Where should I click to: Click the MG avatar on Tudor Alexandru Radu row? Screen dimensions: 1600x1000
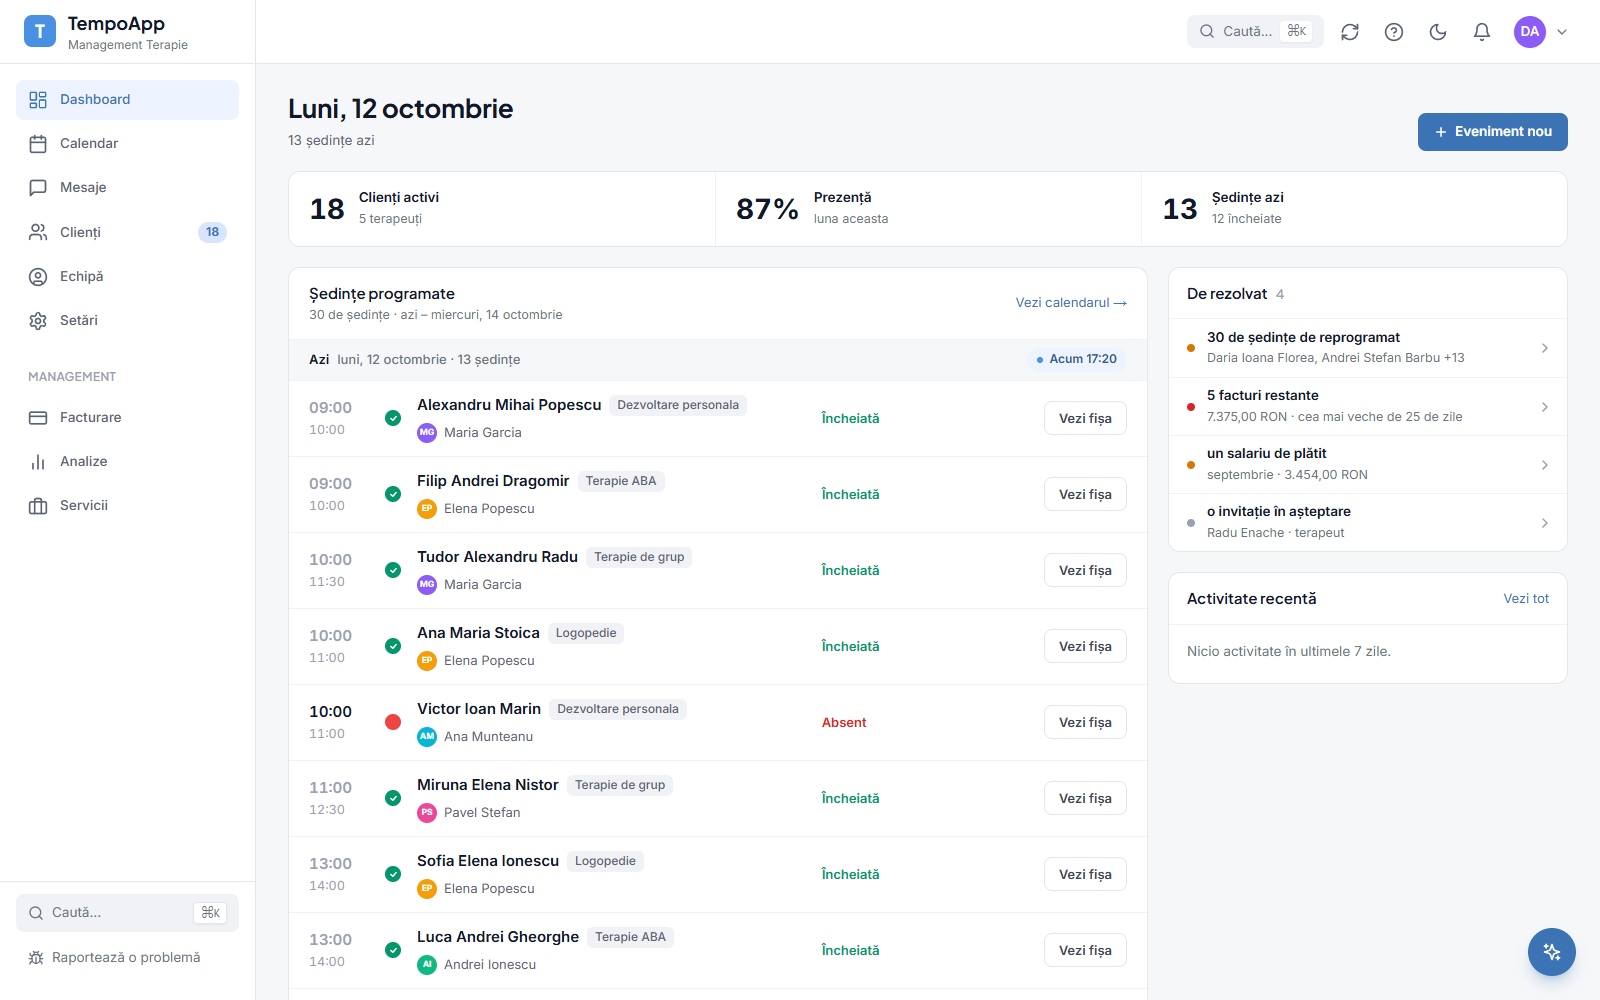point(427,584)
